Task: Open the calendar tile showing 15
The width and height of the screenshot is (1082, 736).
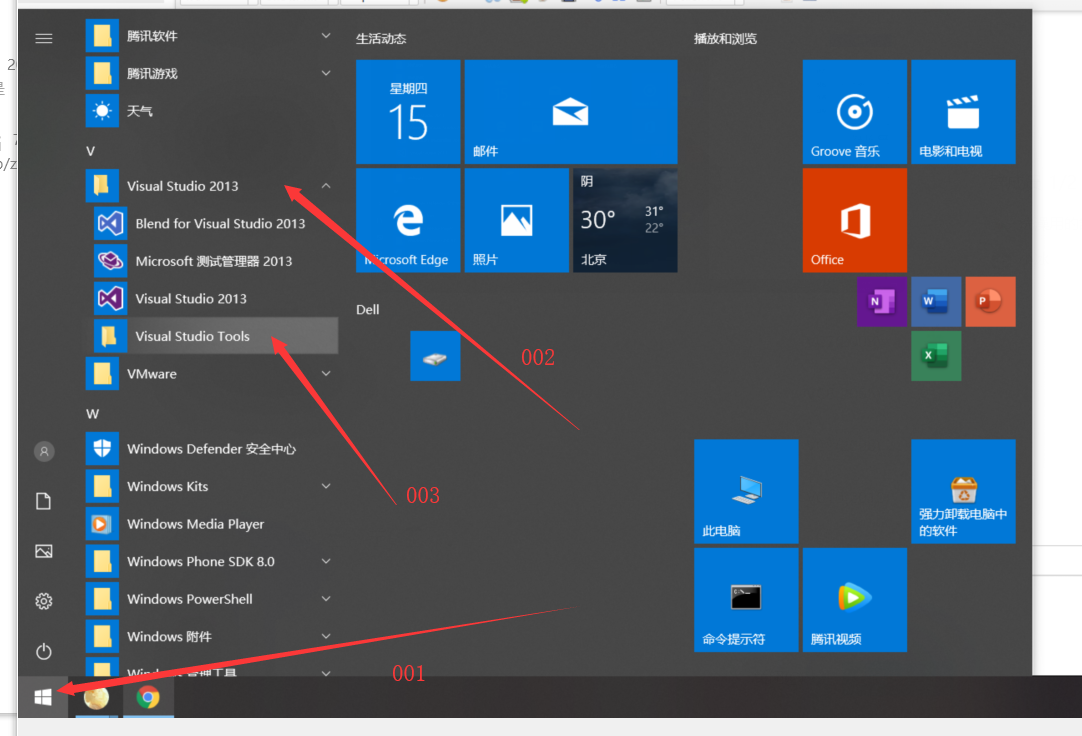Action: pyautogui.click(x=408, y=112)
